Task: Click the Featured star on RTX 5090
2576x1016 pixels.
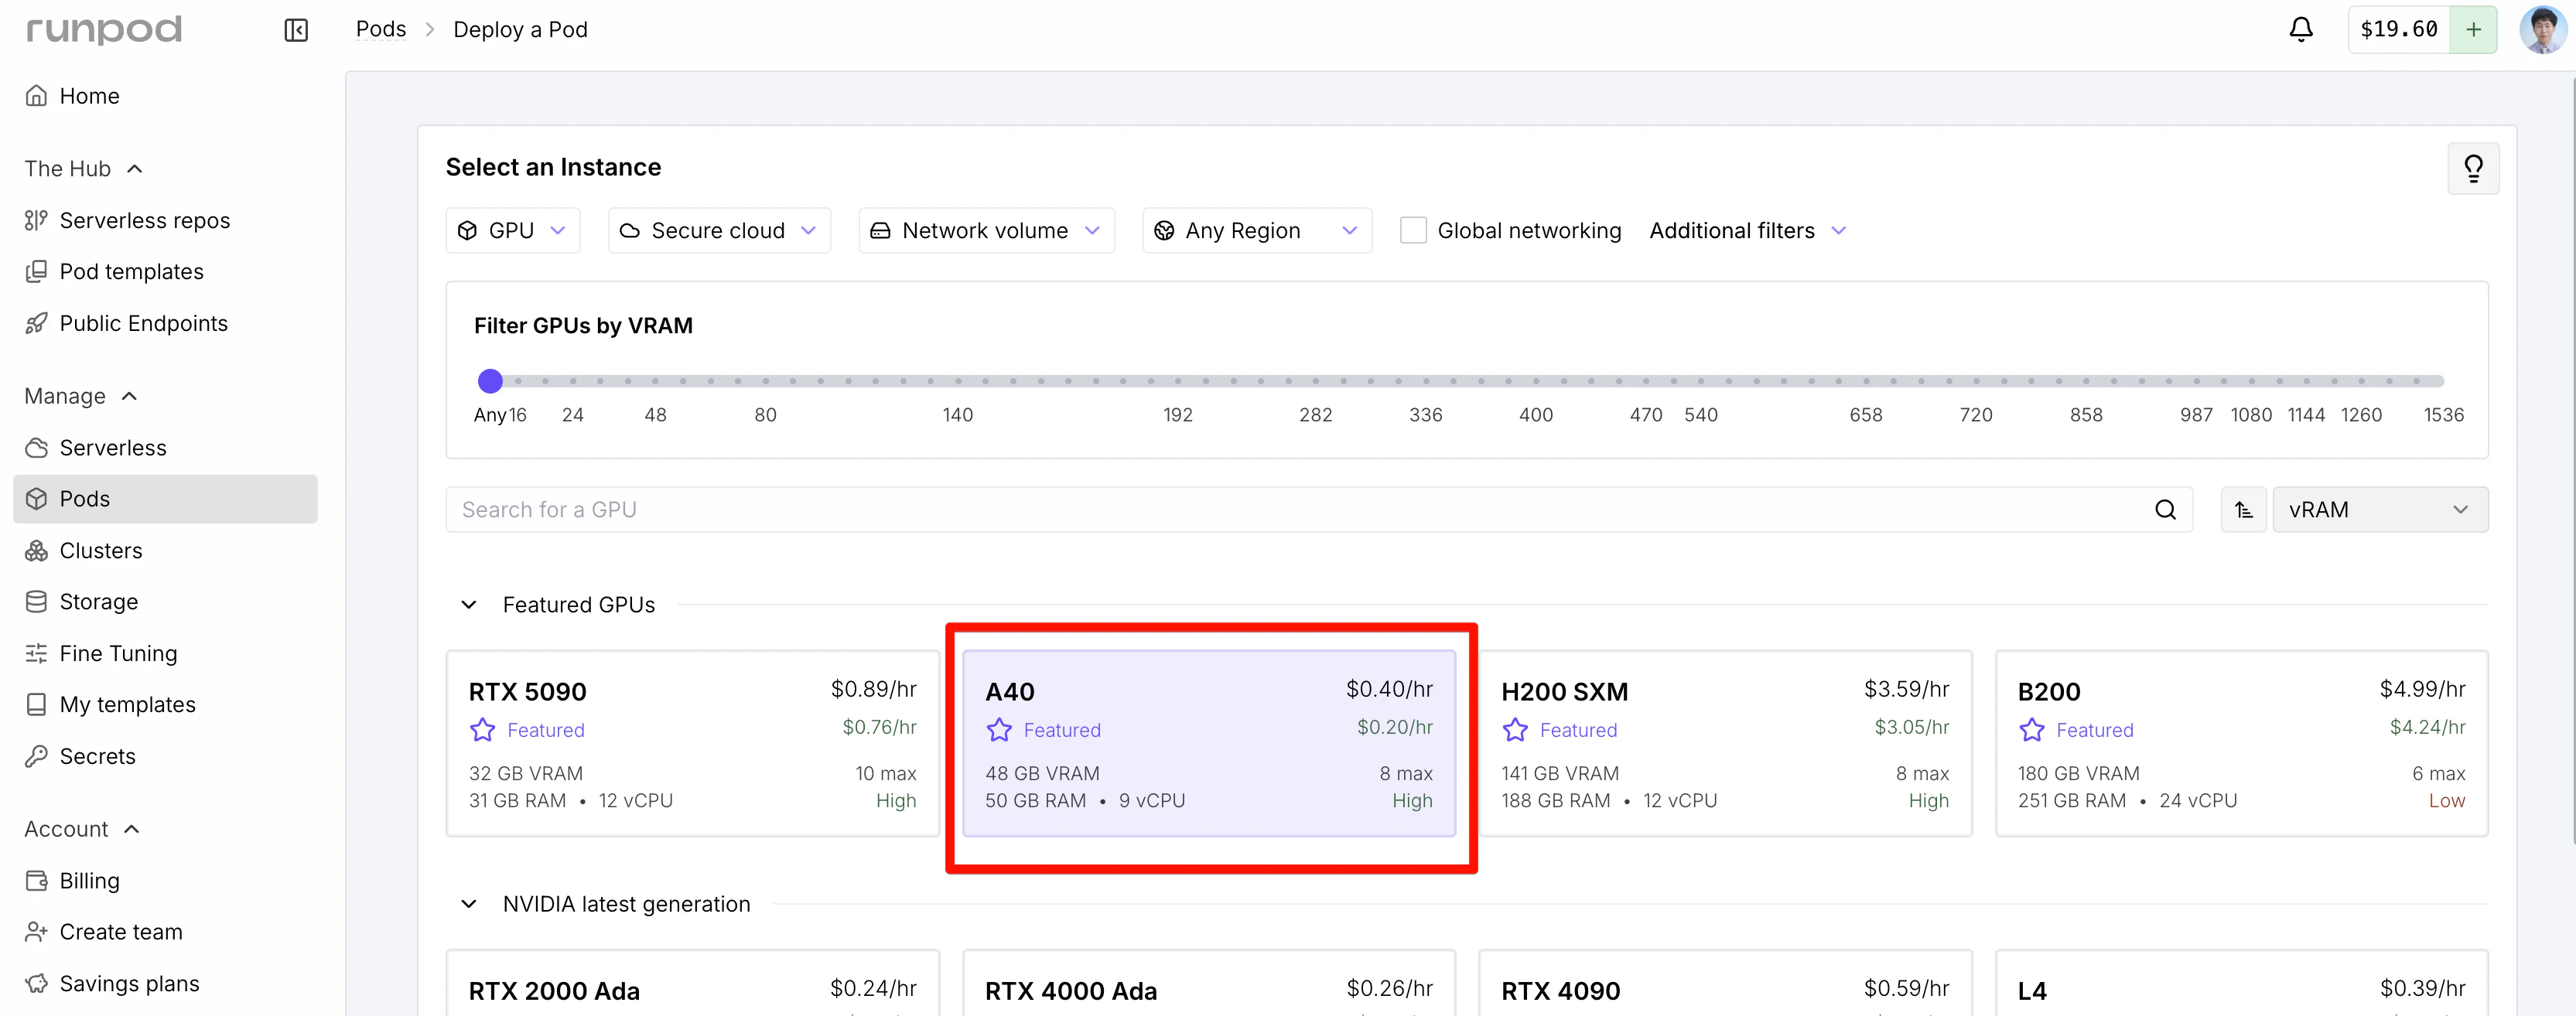Action: tap(483, 730)
